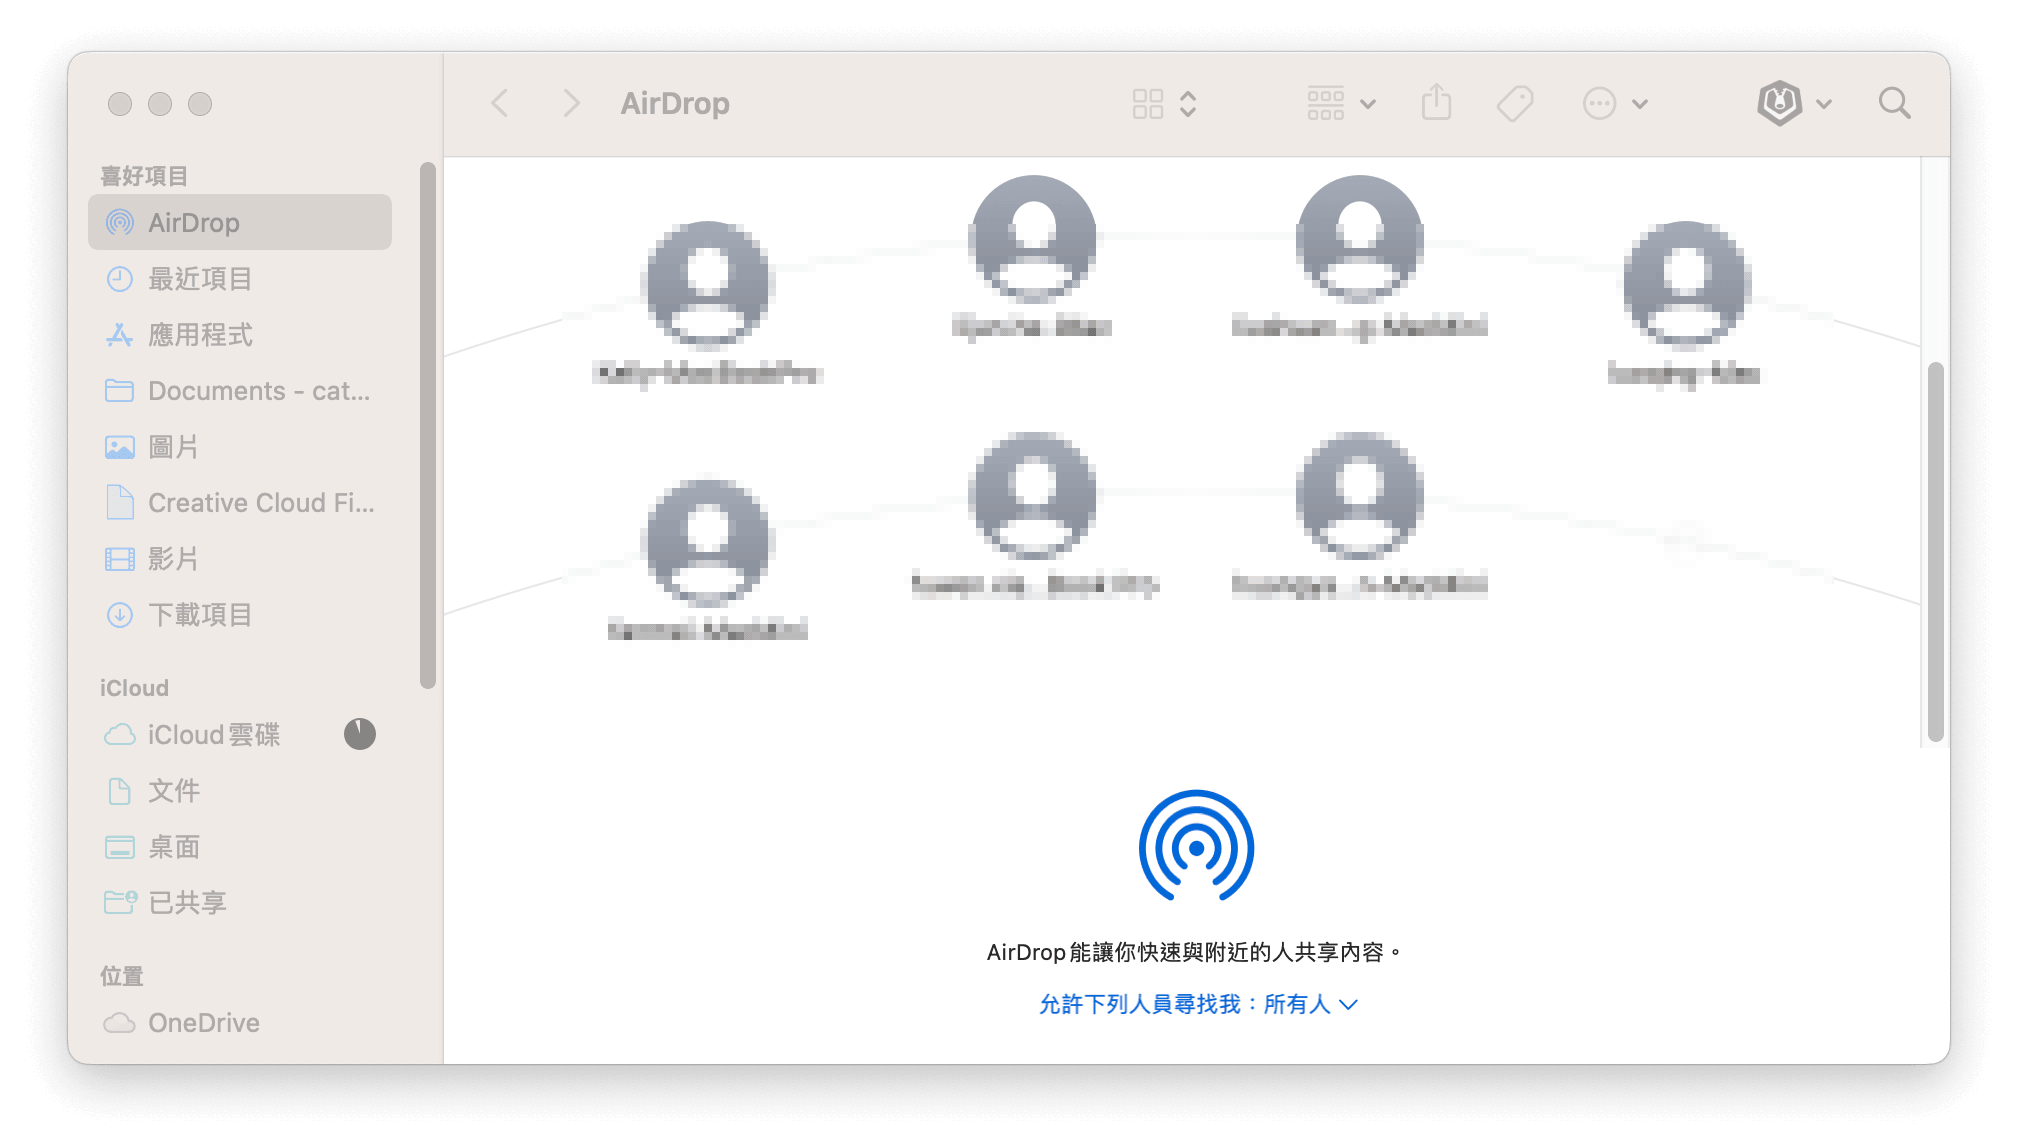Expand the group-by dropdown arrow

pyautogui.click(x=1368, y=103)
